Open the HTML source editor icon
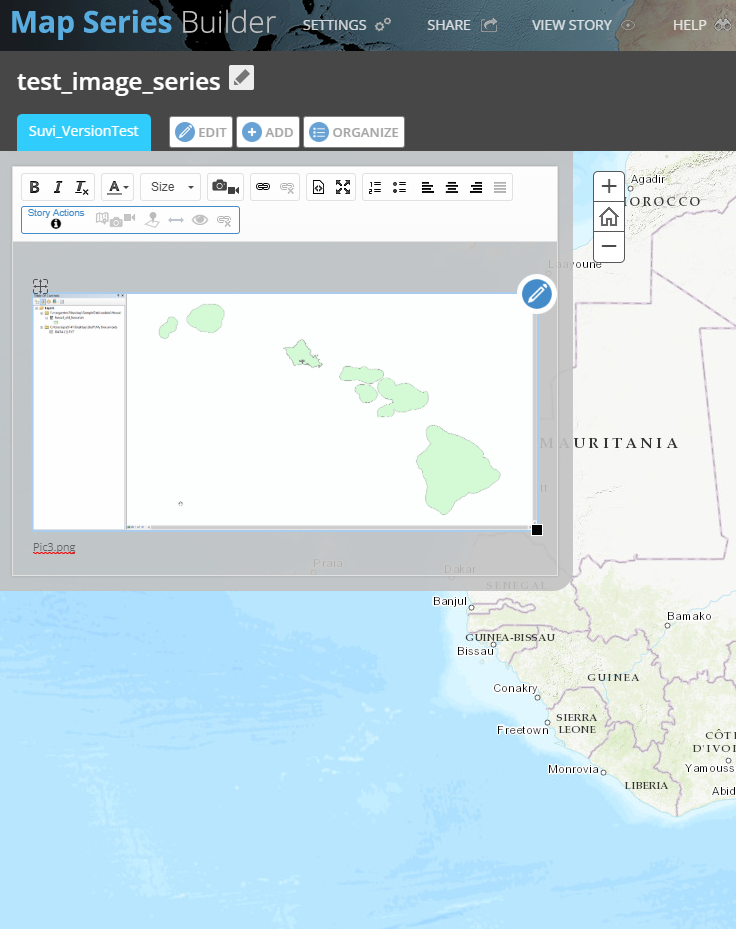 (318, 187)
